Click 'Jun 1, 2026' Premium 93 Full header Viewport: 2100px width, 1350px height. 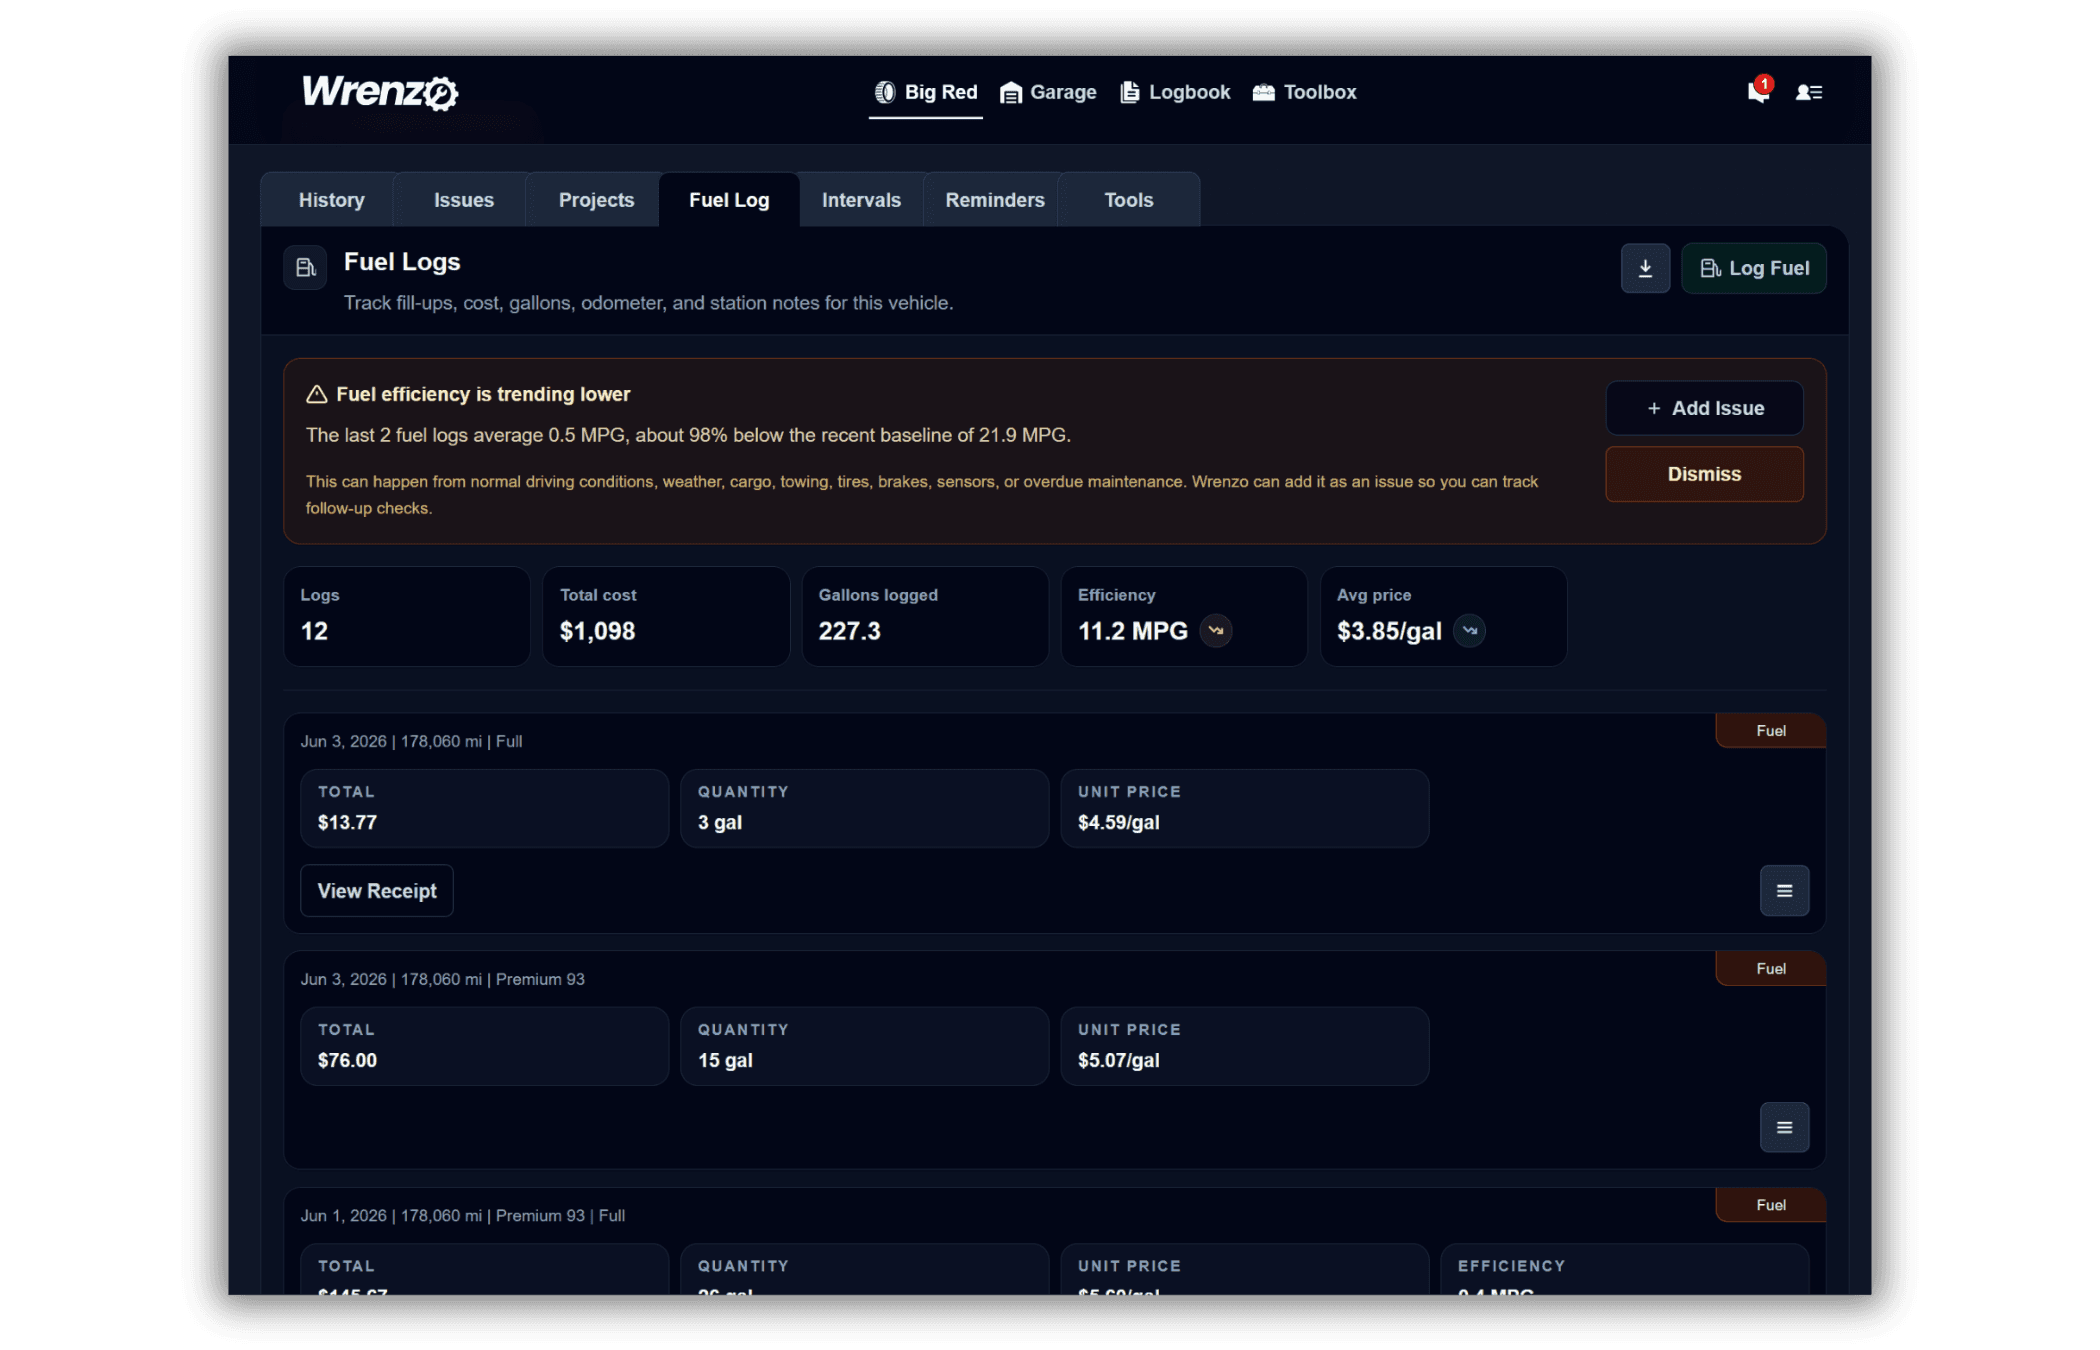tap(463, 1215)
